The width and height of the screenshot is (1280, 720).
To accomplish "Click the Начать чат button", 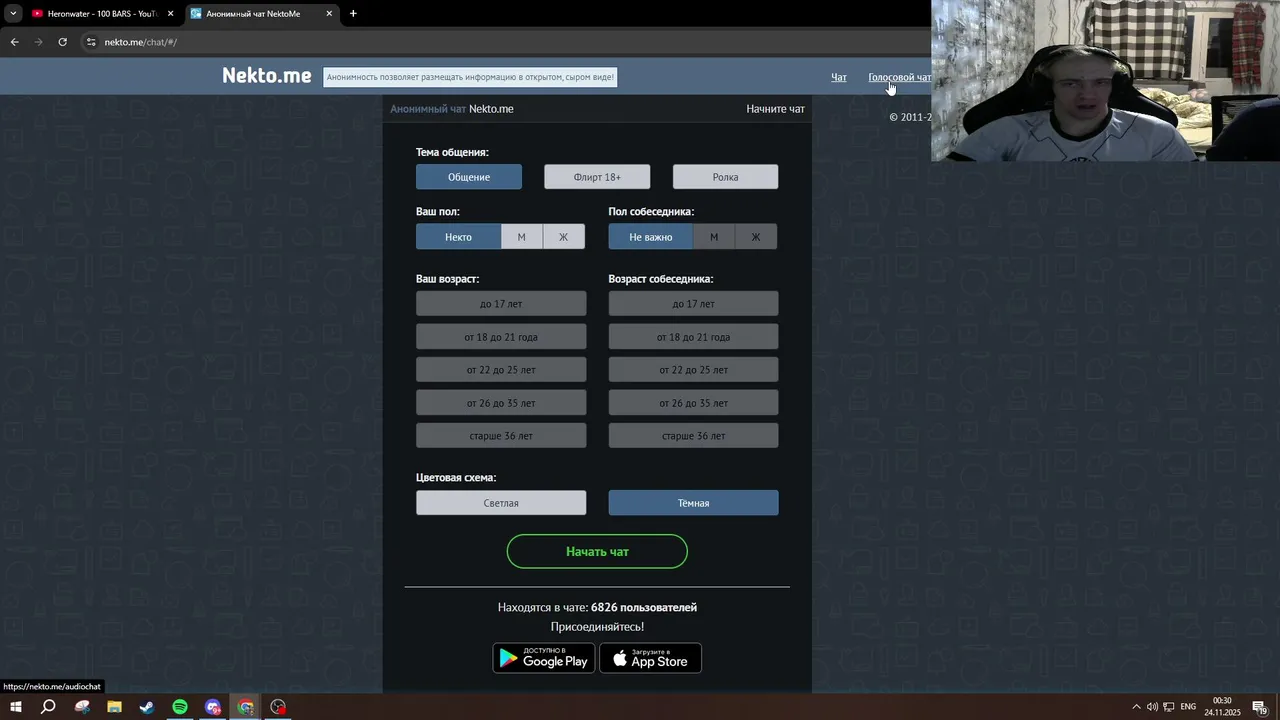I will tap(597, 551).
